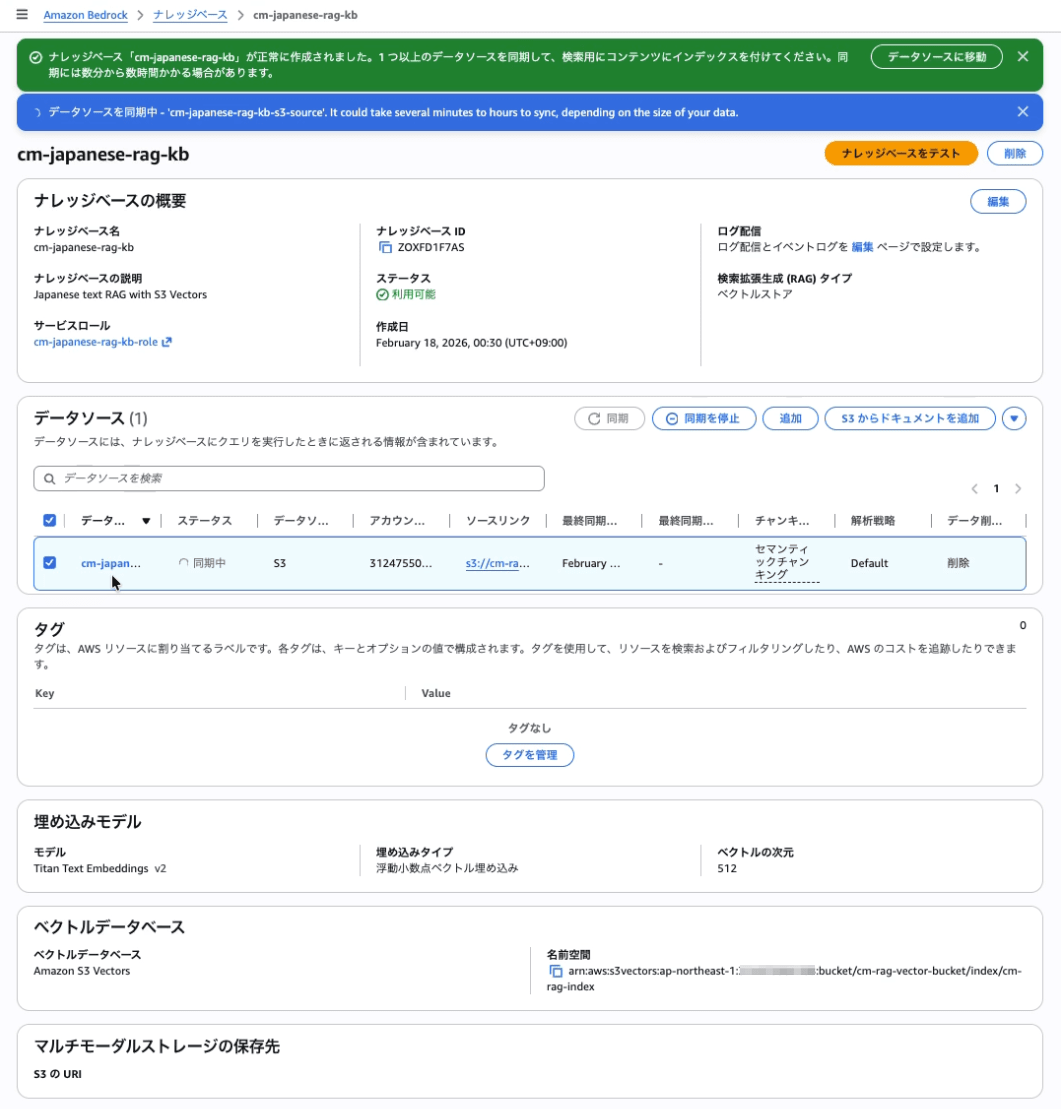The width and height of the screenshot is (1061, 1109).
Task: Open the cm-japan... data source link
Action: click(110, 563)
